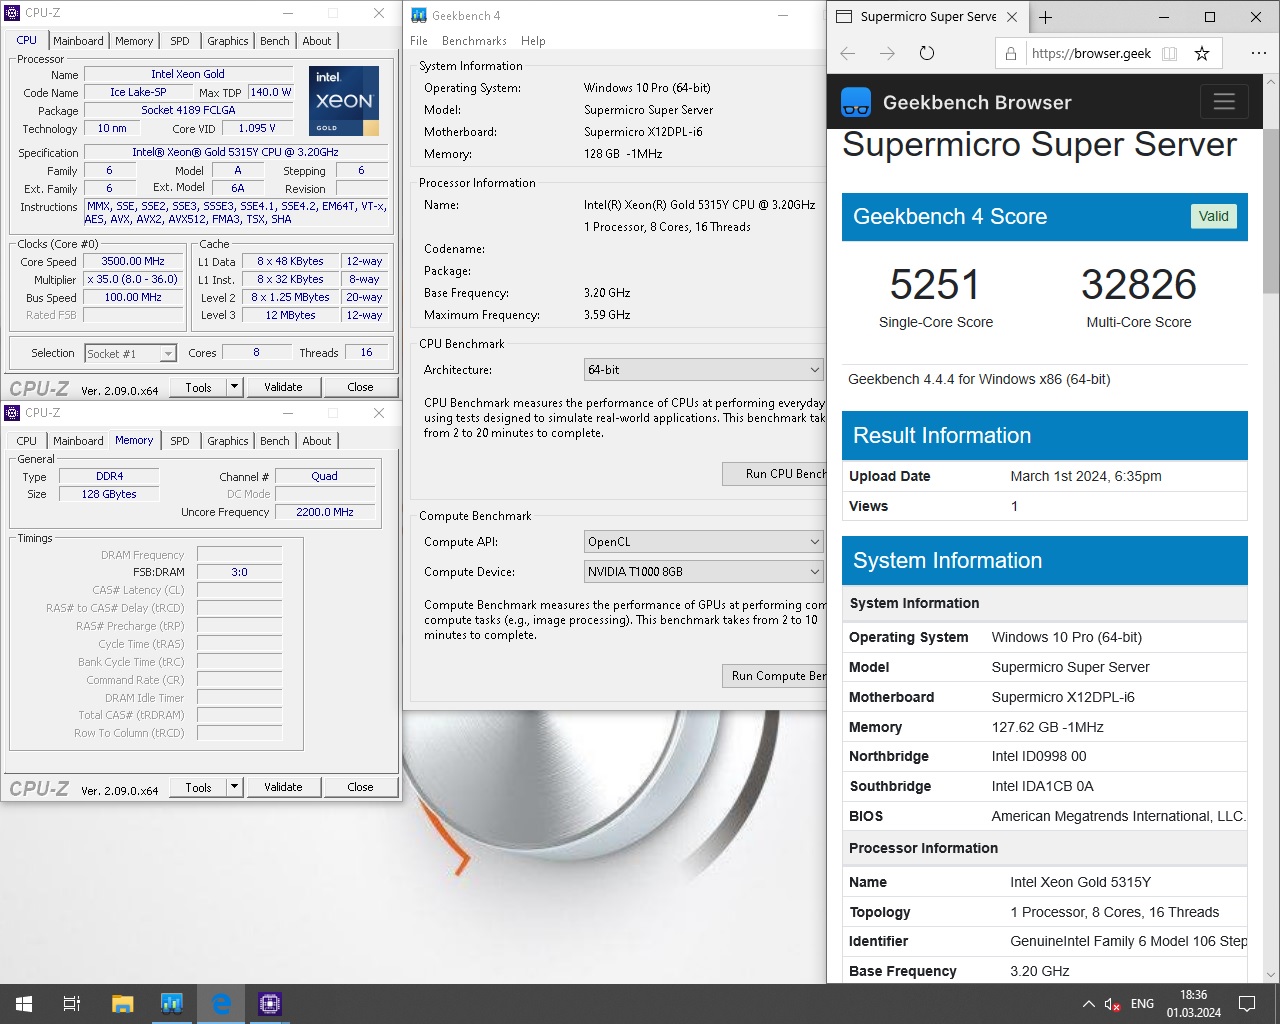Show hidden tray icons chevron
This screenshot has width=1280, height=1024.
click(1088, 1004)
